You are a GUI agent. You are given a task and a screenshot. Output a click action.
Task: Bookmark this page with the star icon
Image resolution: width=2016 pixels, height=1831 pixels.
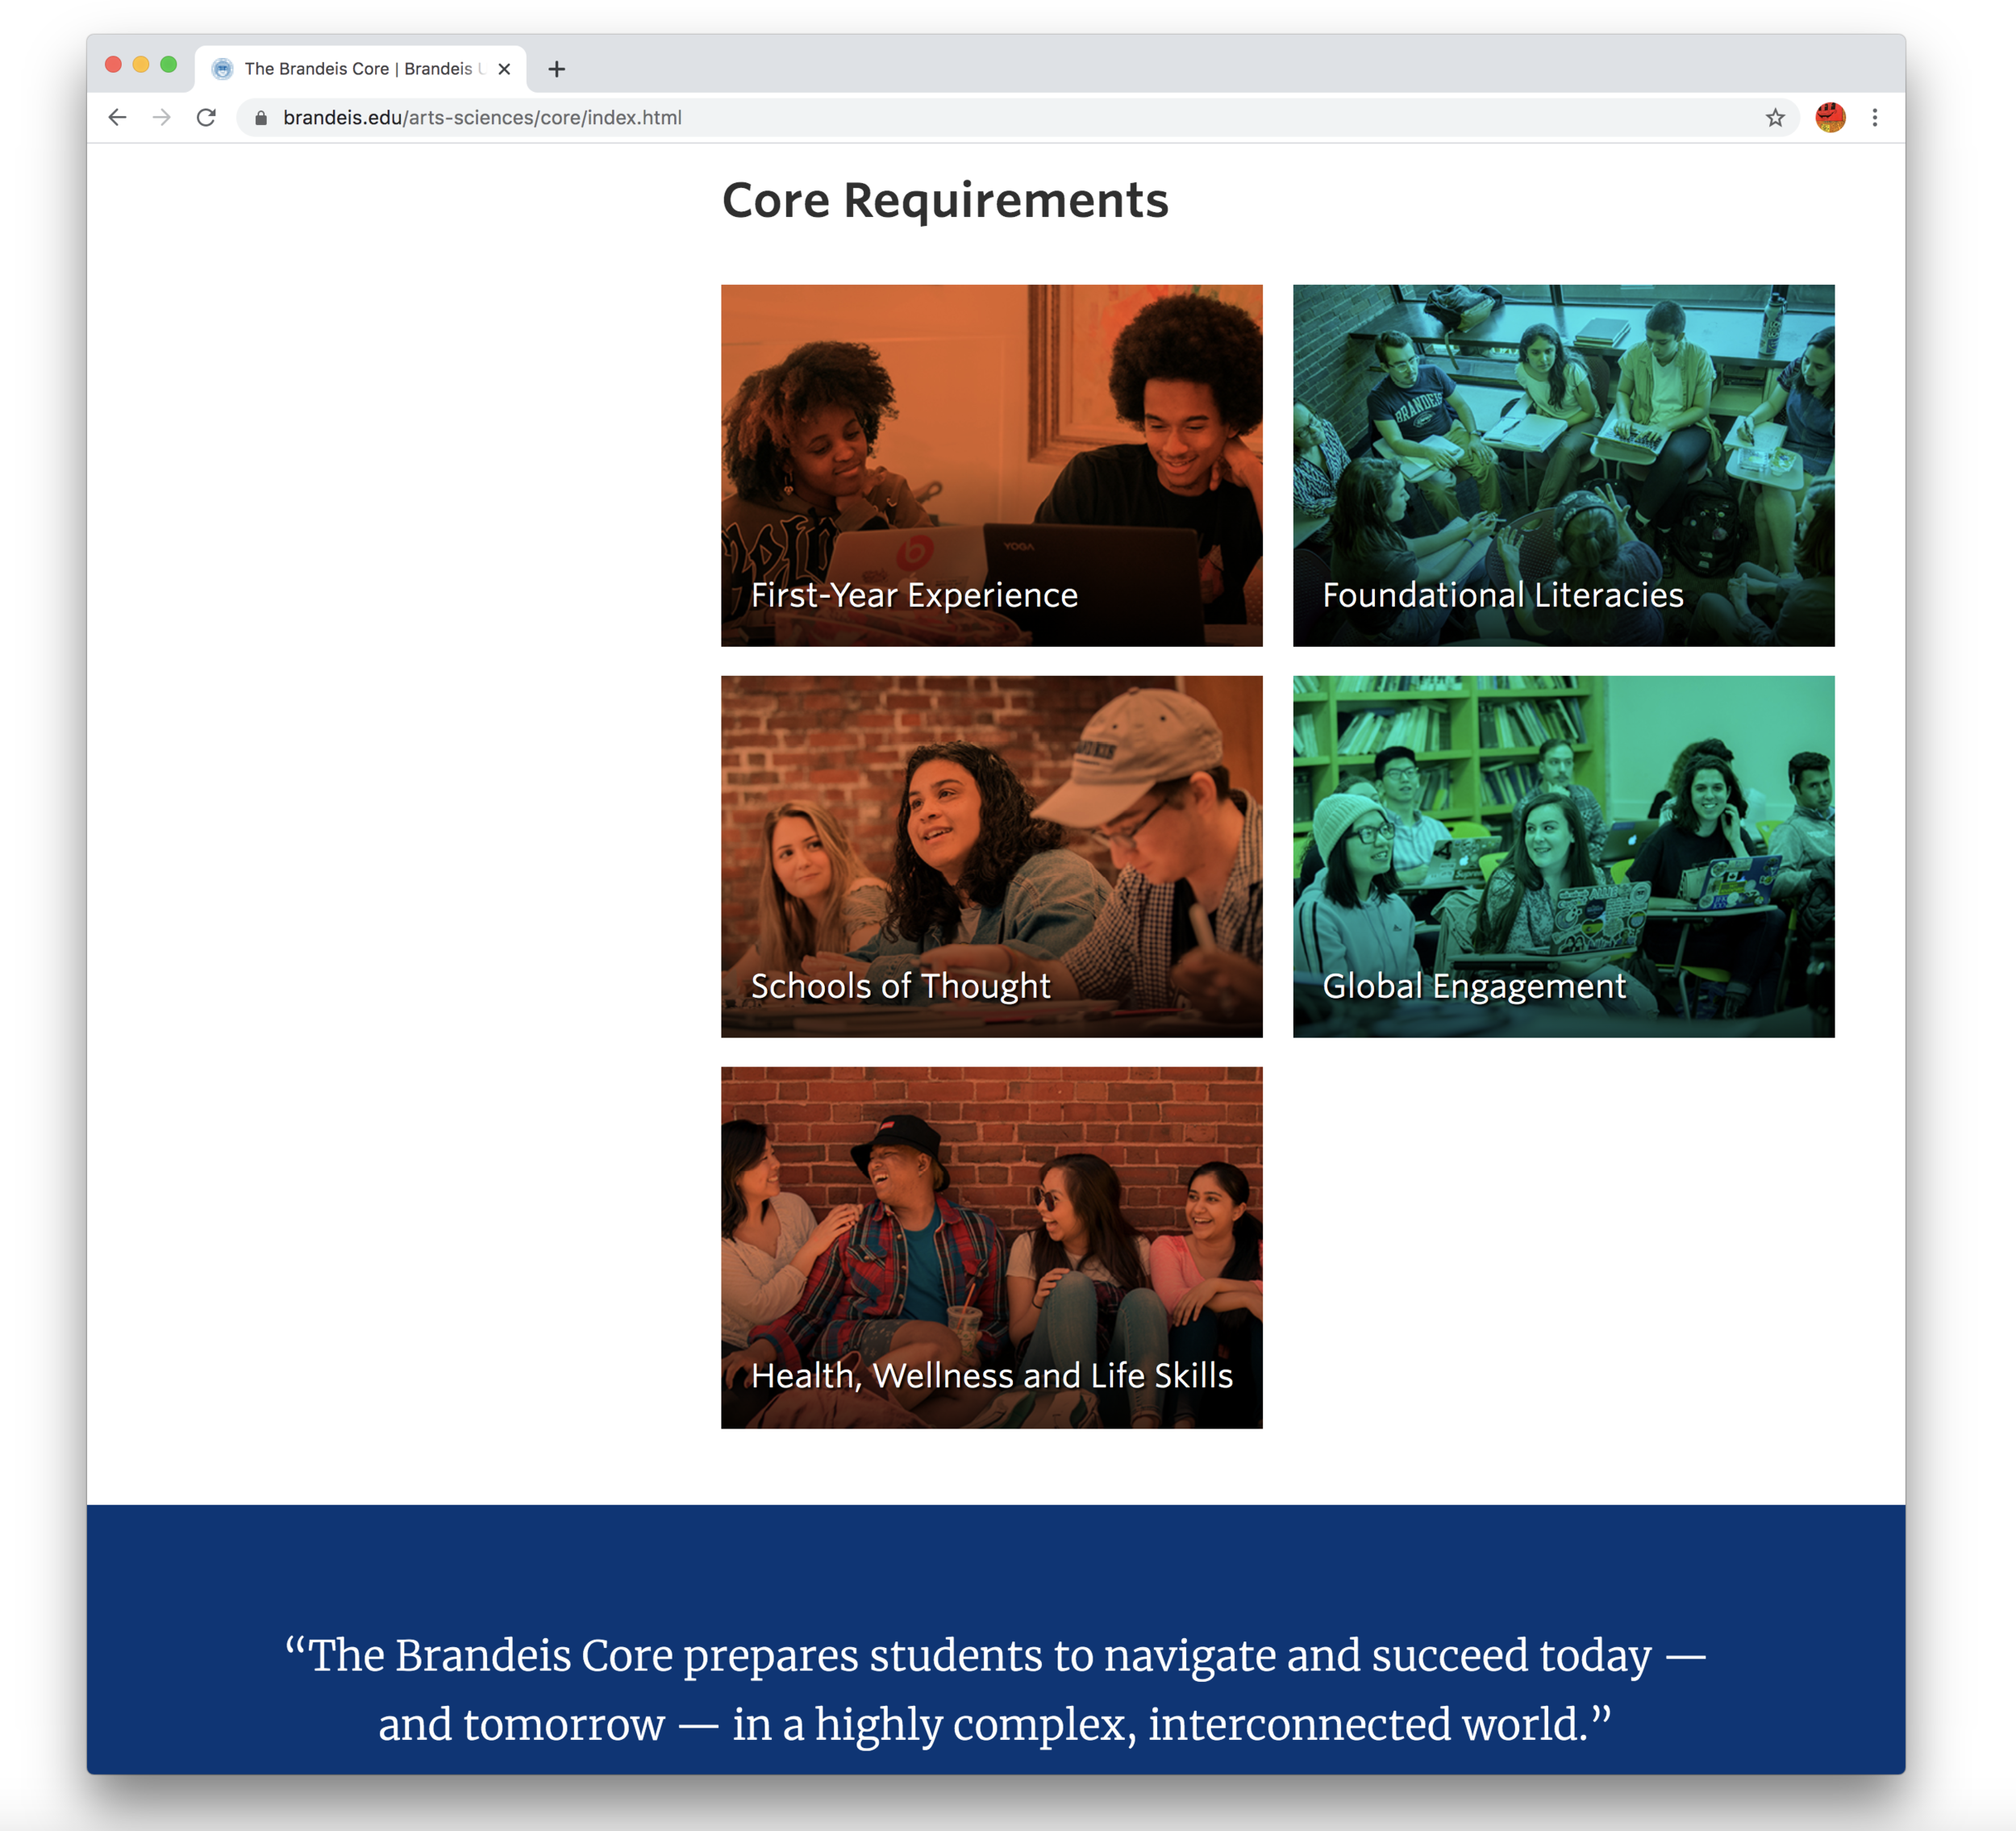click(1775, 118)
